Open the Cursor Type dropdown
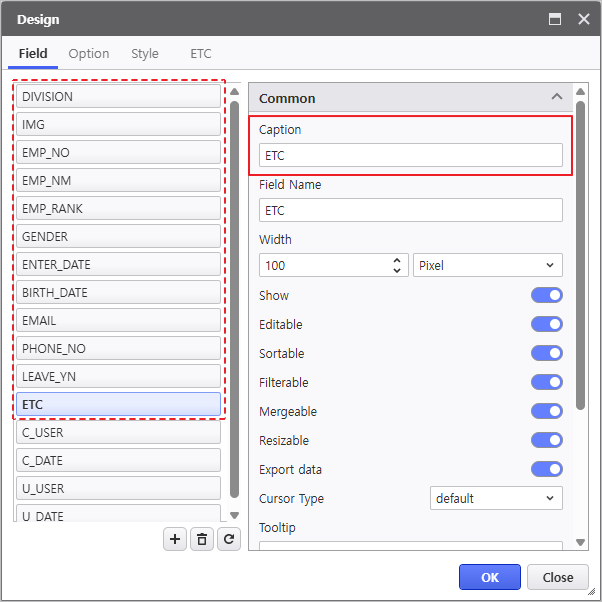 (x=496, y=498)
